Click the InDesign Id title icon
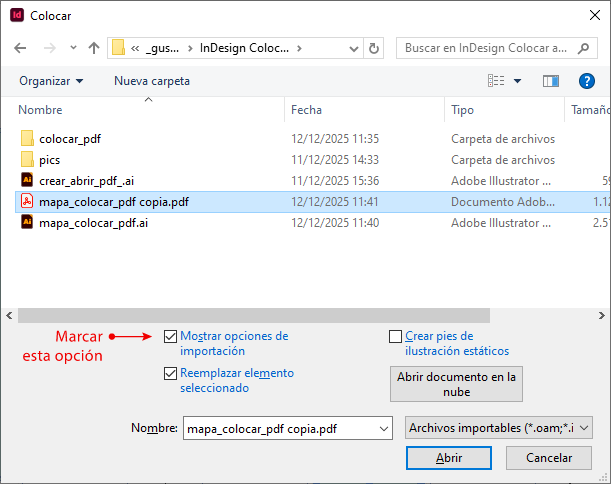 point(17,15)
